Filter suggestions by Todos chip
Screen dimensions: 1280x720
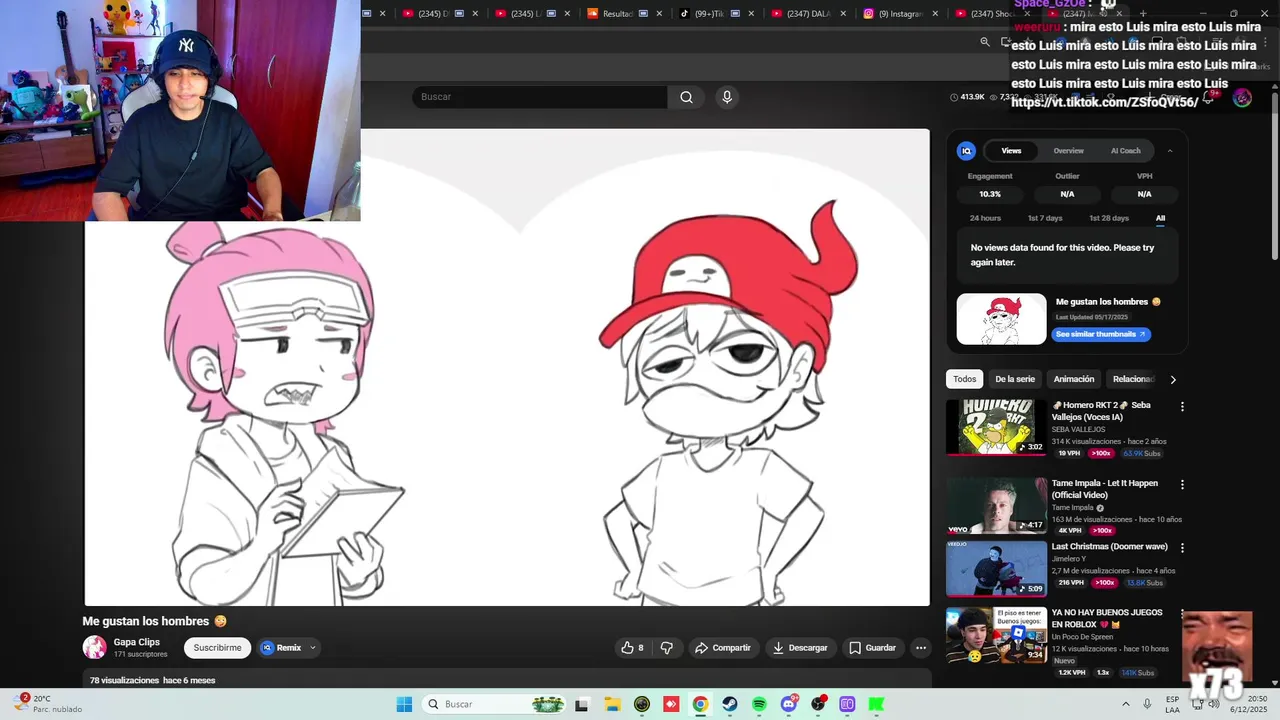[964, 379]
